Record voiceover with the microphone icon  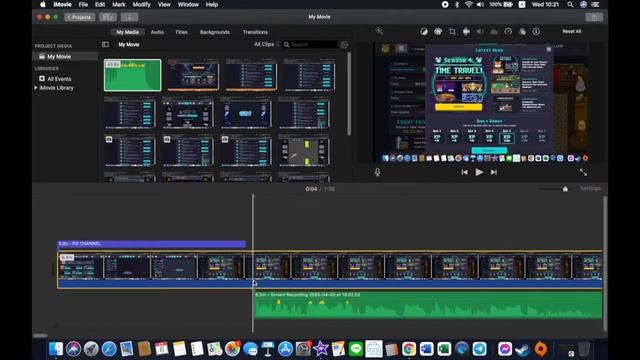click(378, 172)
